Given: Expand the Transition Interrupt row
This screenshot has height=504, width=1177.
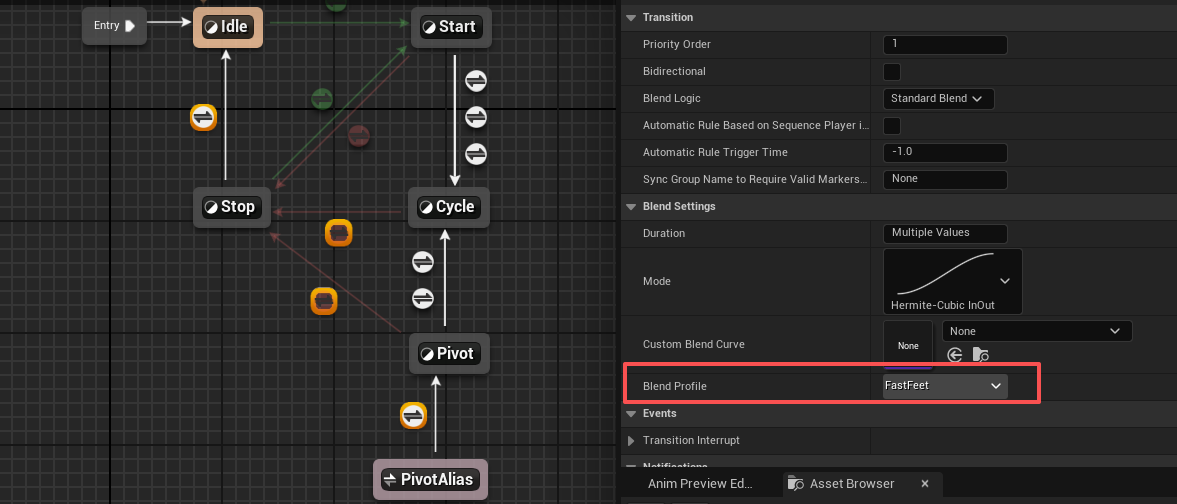Looking at the screenshot, I should tap(631, 440).
